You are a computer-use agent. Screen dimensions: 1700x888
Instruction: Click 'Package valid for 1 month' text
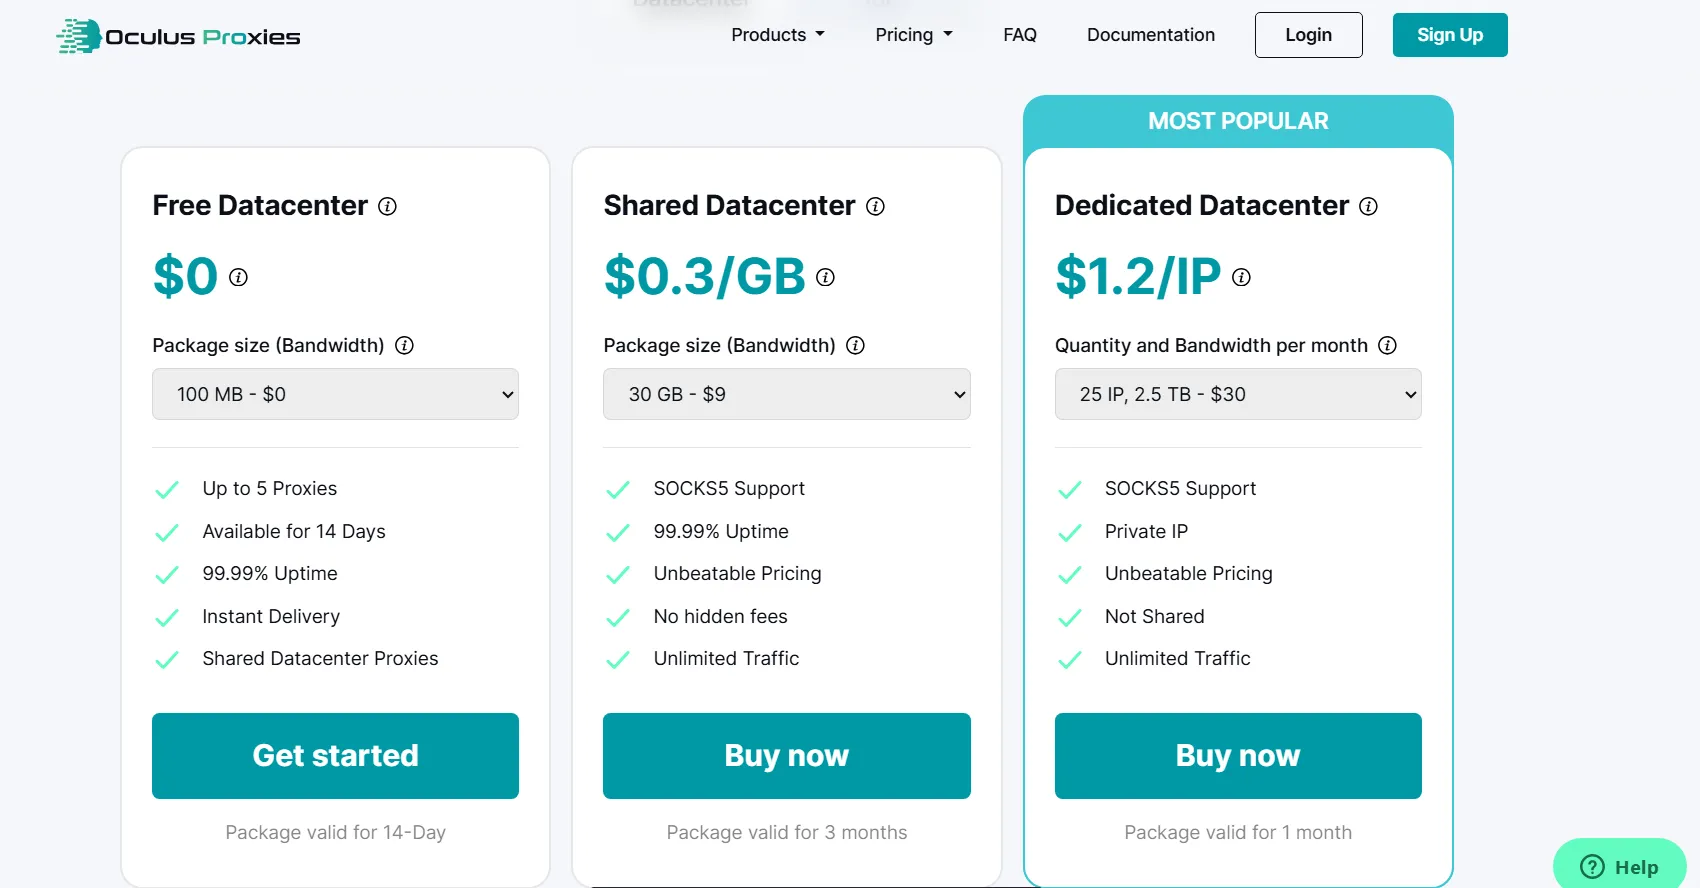[1238, 832]
